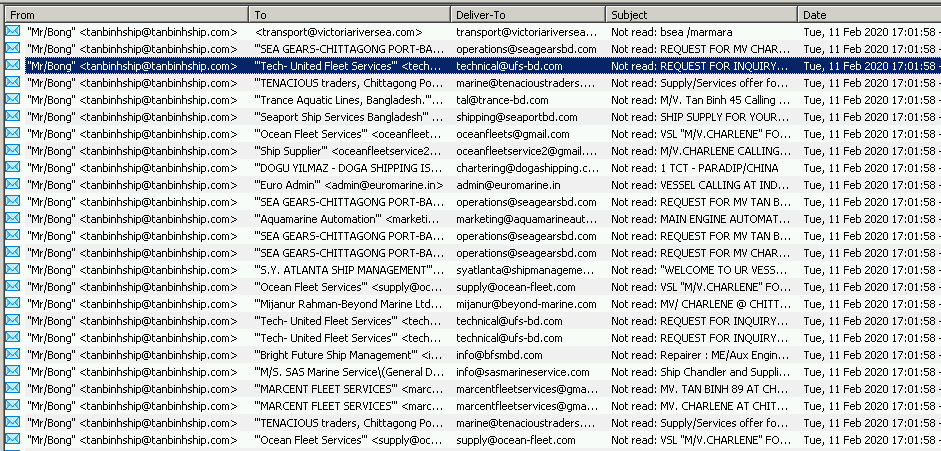Screen dimensions: 941x451
Task: Click the Date column header
Action: click(x=870, y=14)
